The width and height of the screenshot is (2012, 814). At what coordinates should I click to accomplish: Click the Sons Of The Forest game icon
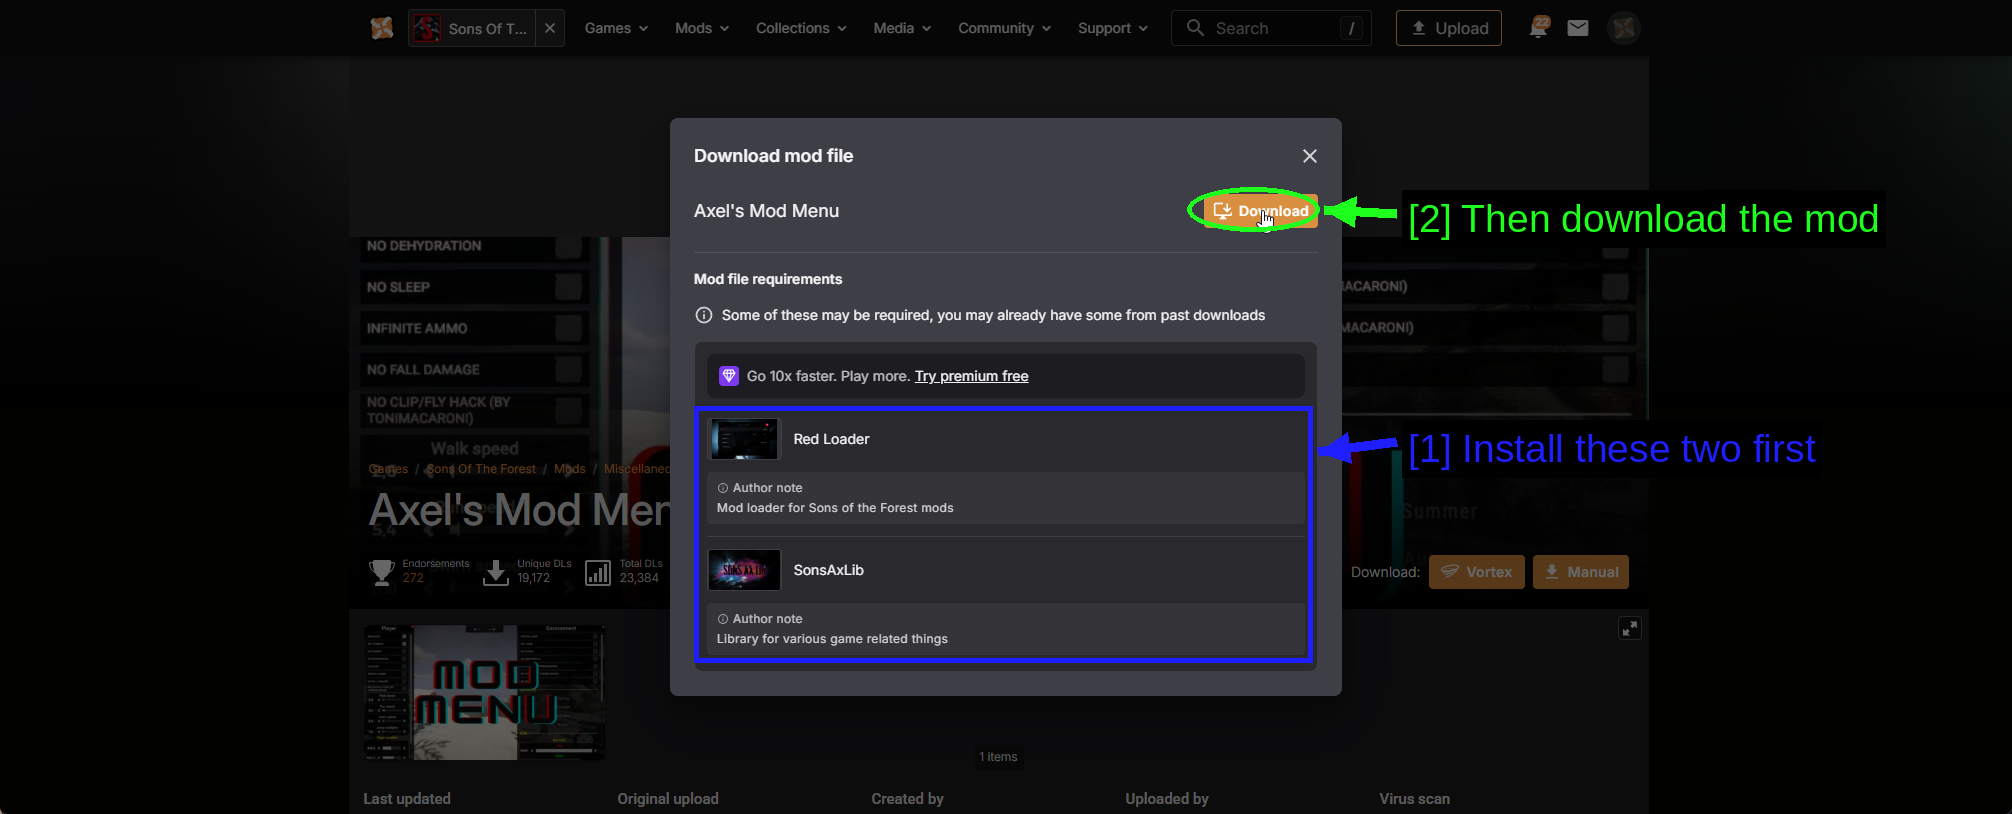pyautogui.click(x=428, y=28)
